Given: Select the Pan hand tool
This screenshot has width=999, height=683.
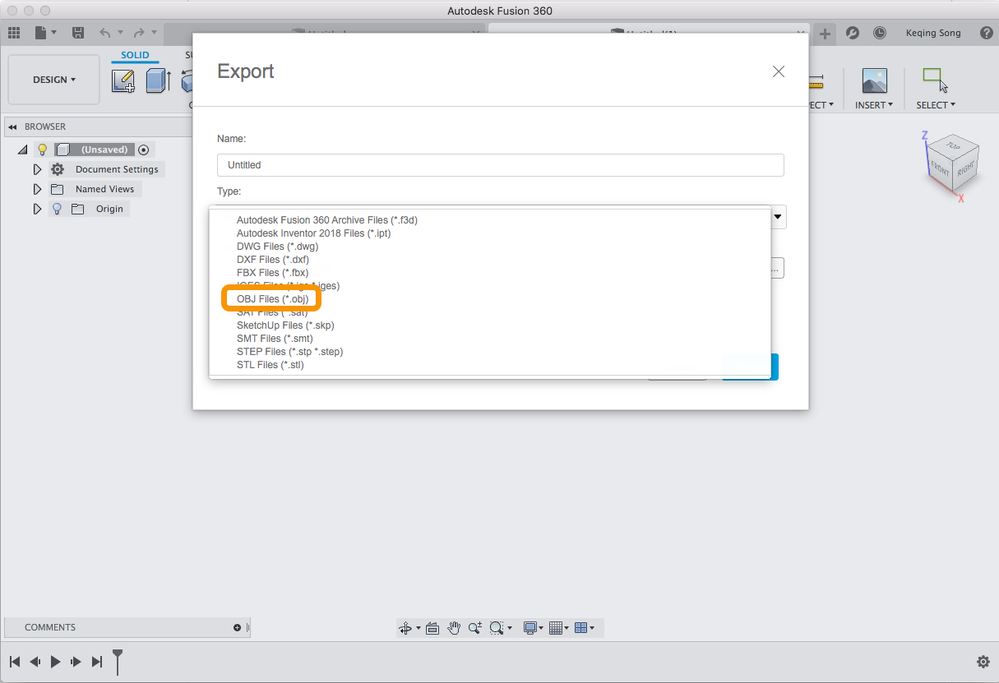Looking at the screenshot, I should coord(454,628).
